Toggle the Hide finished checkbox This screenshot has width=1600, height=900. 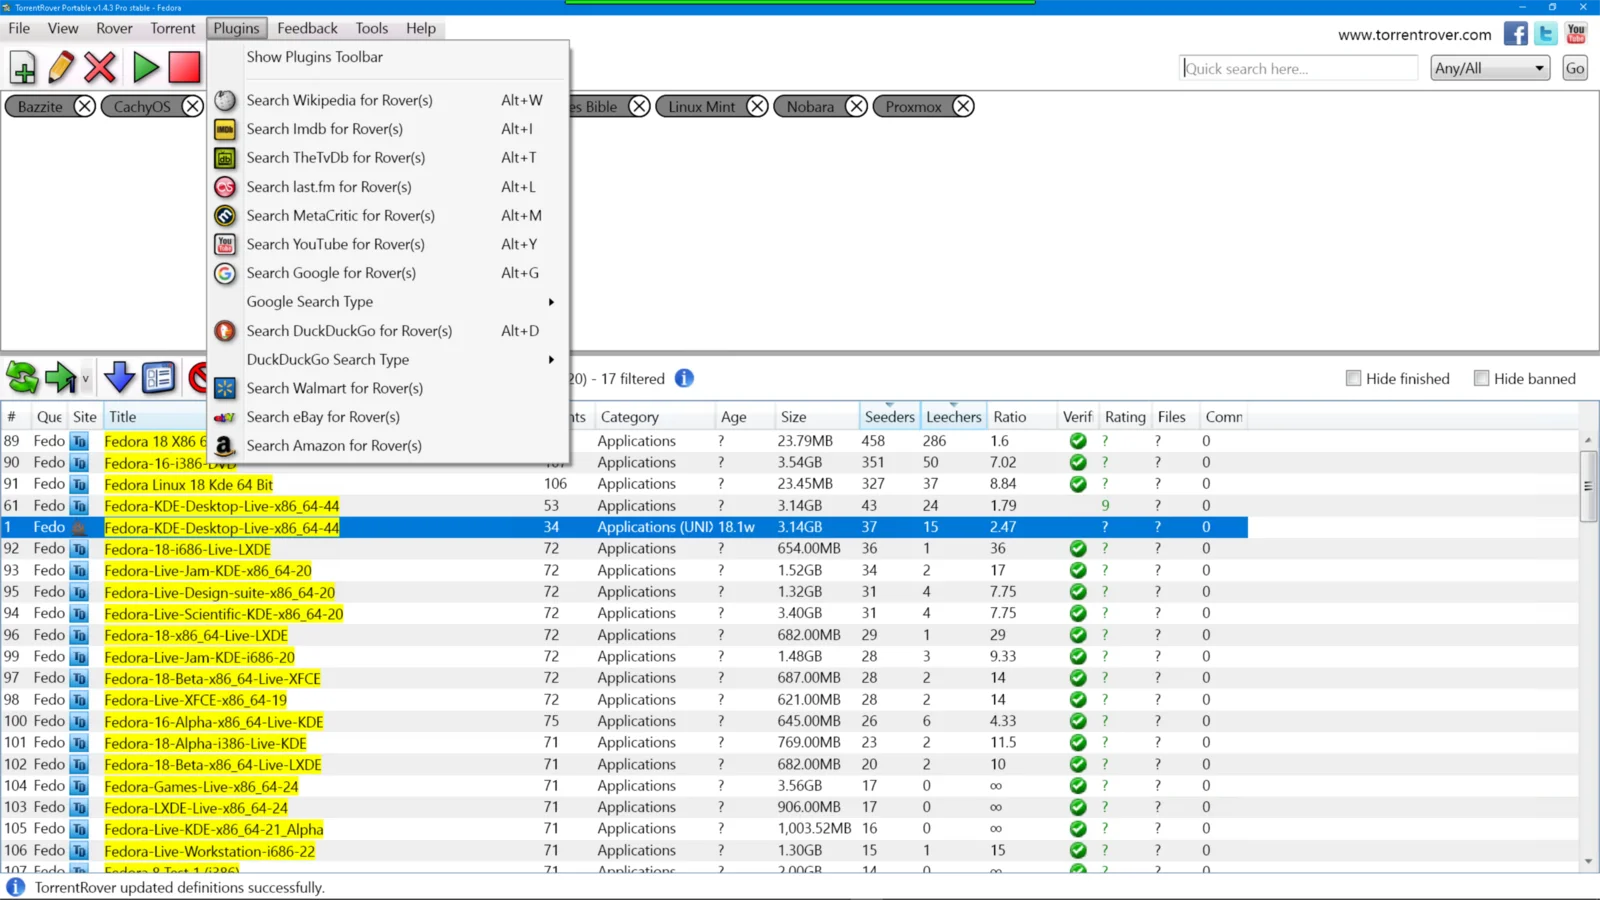1353,378
